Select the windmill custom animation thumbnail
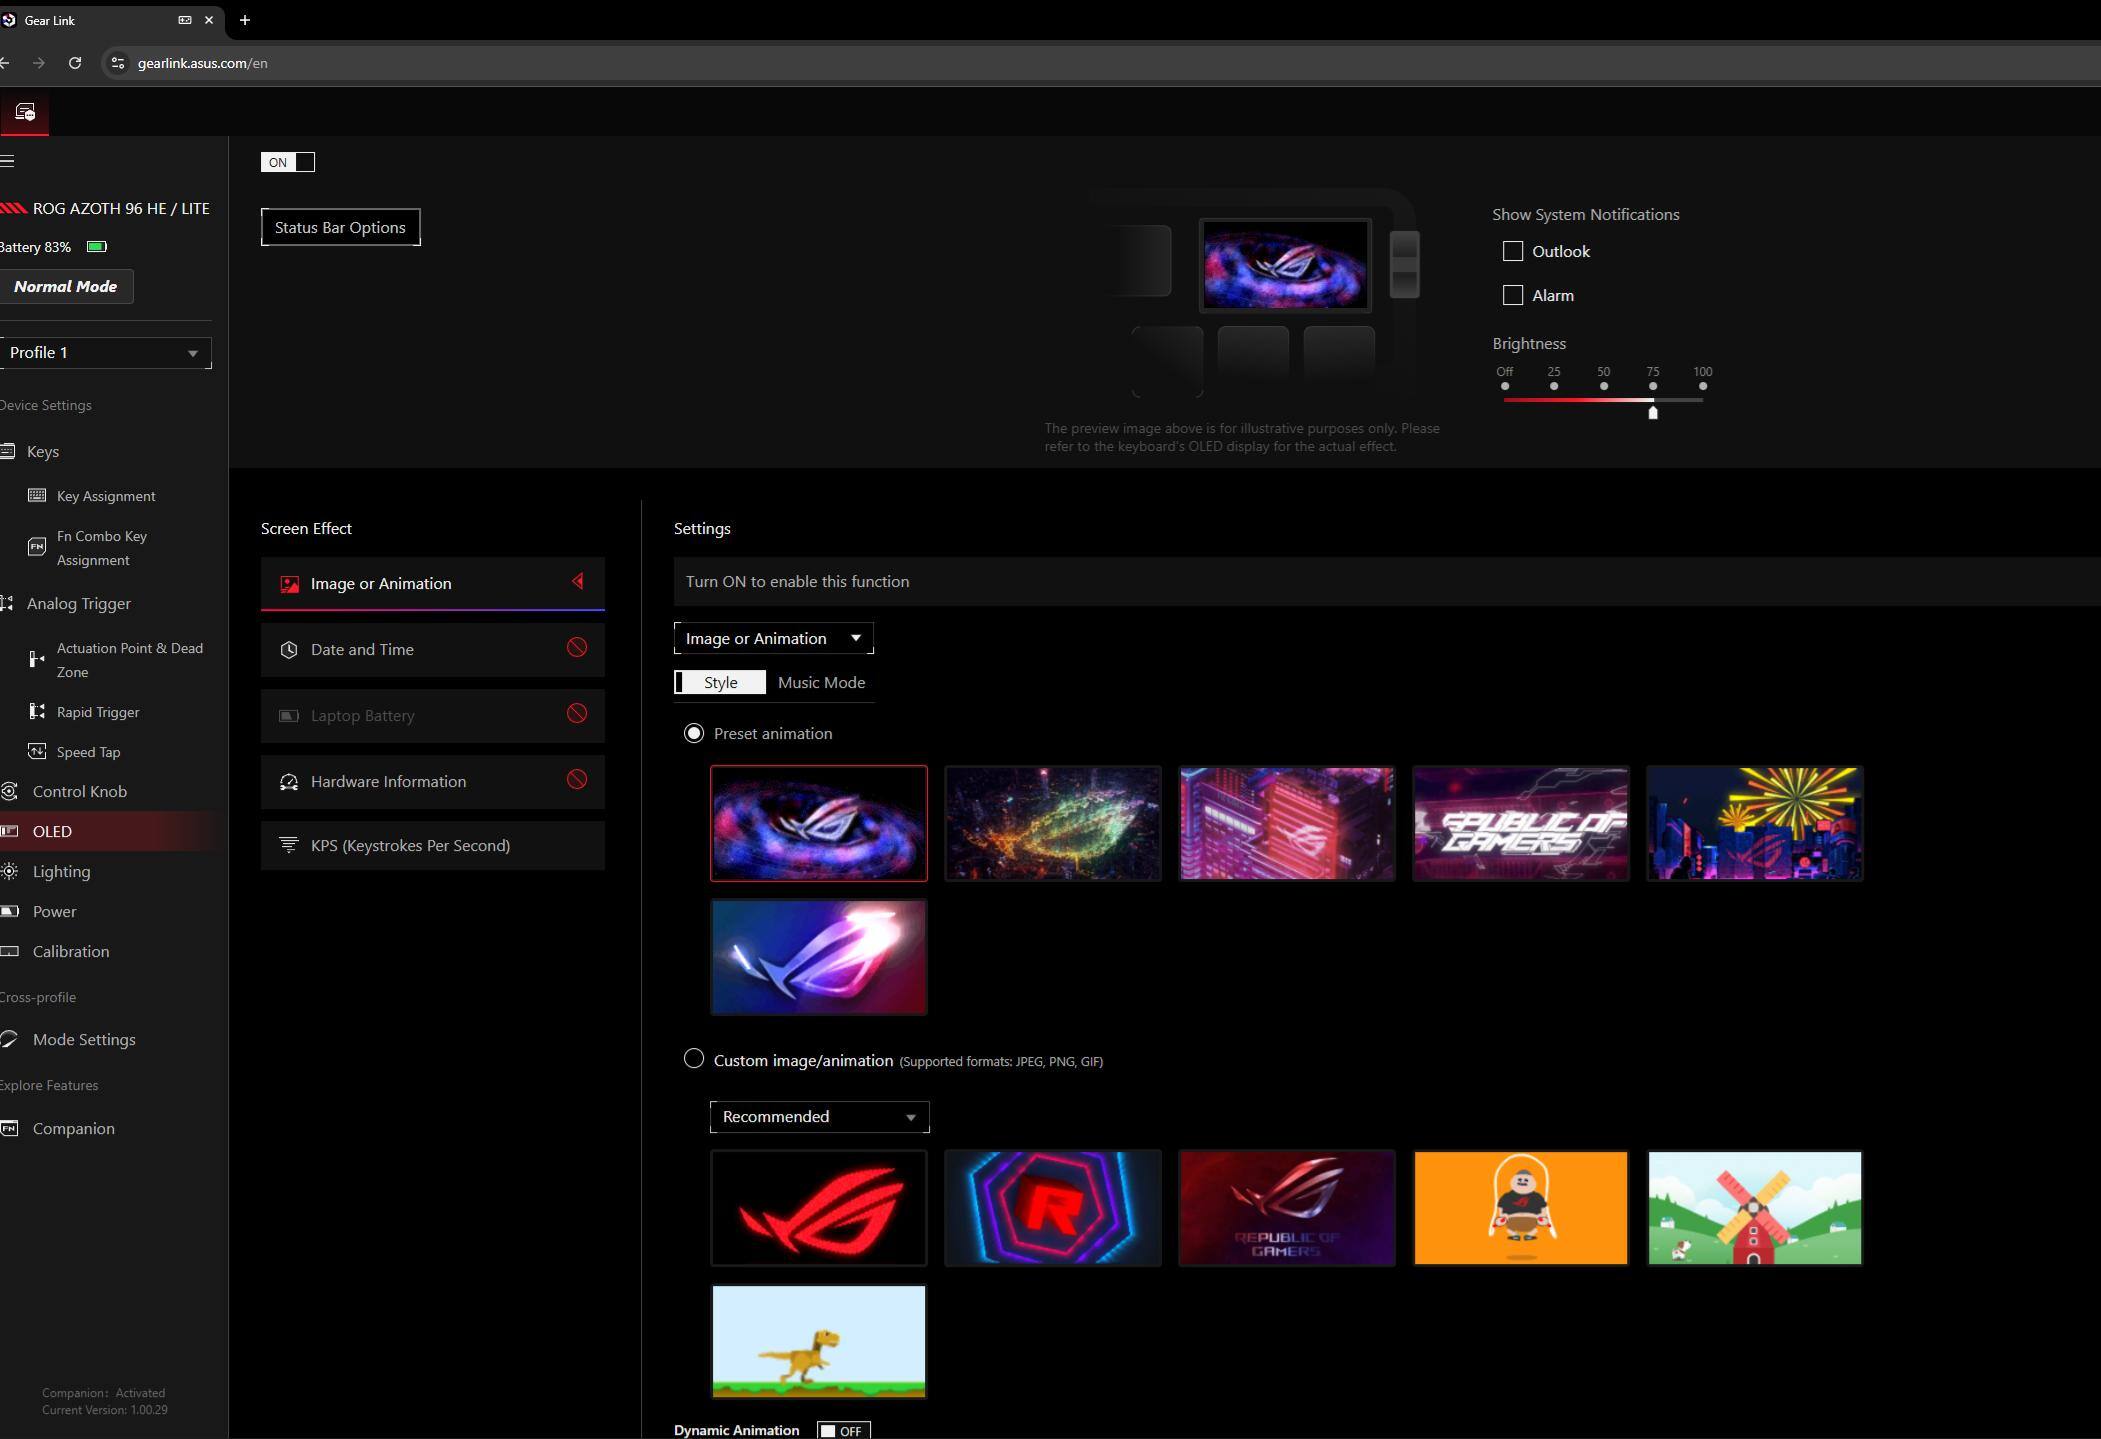 coord(1755,1208)
